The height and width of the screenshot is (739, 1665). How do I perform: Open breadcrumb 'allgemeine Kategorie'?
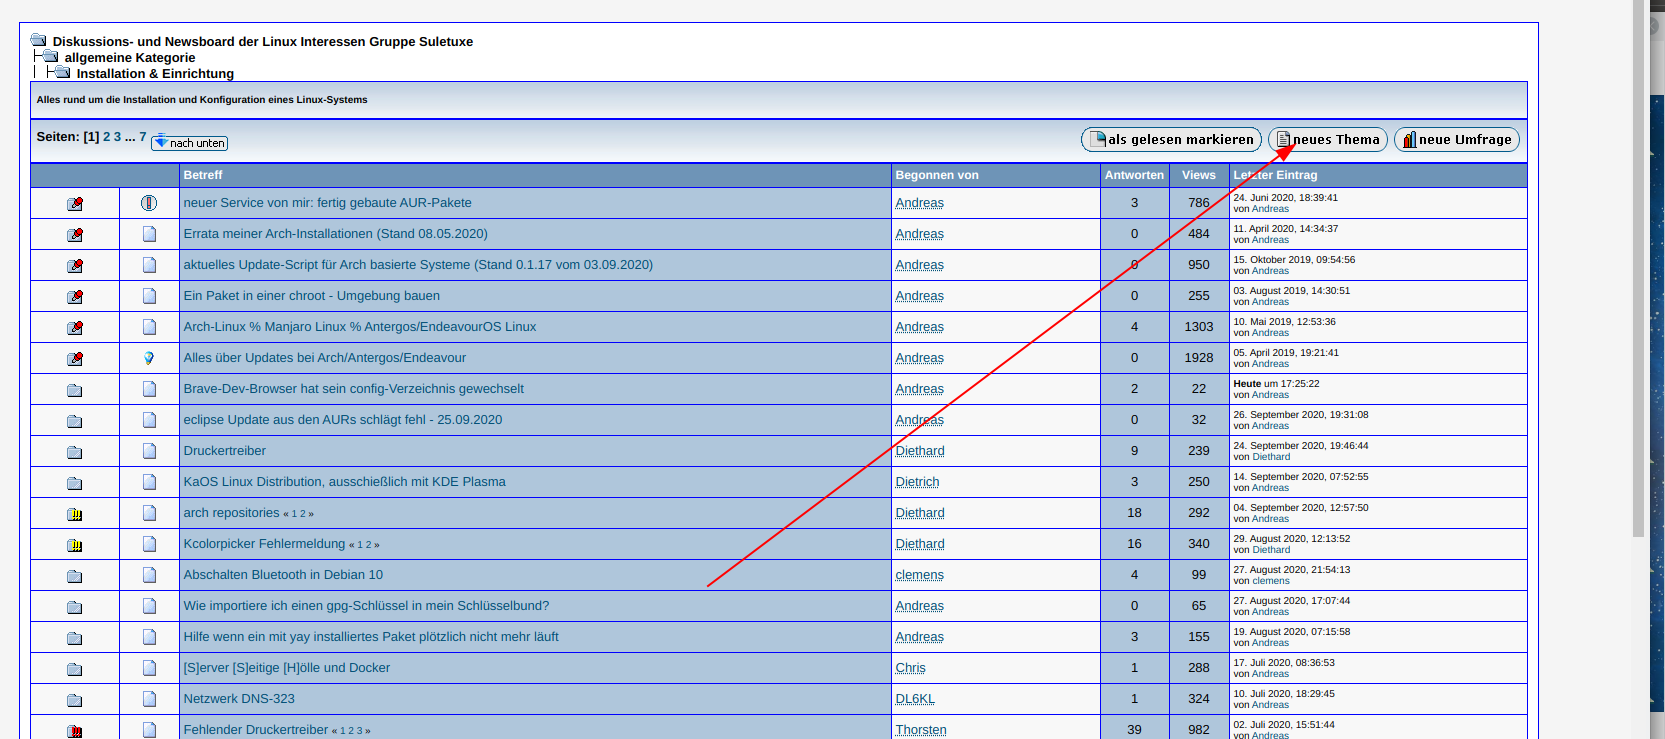click(x=130, y=58)
